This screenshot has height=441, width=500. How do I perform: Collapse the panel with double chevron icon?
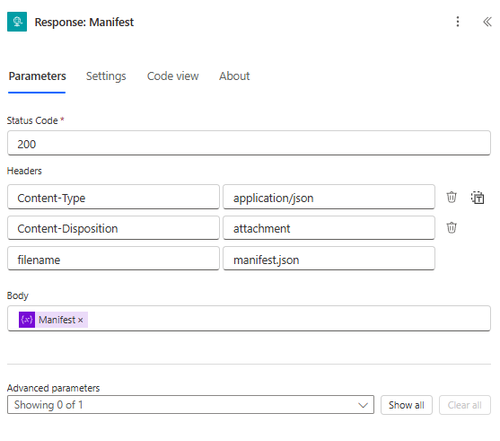(x=487, y=22)
